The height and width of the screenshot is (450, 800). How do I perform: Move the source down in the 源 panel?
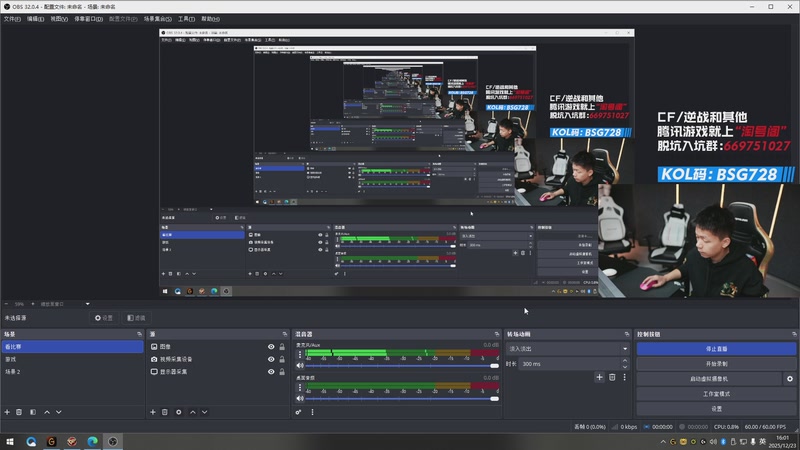(x=205, y=412)
